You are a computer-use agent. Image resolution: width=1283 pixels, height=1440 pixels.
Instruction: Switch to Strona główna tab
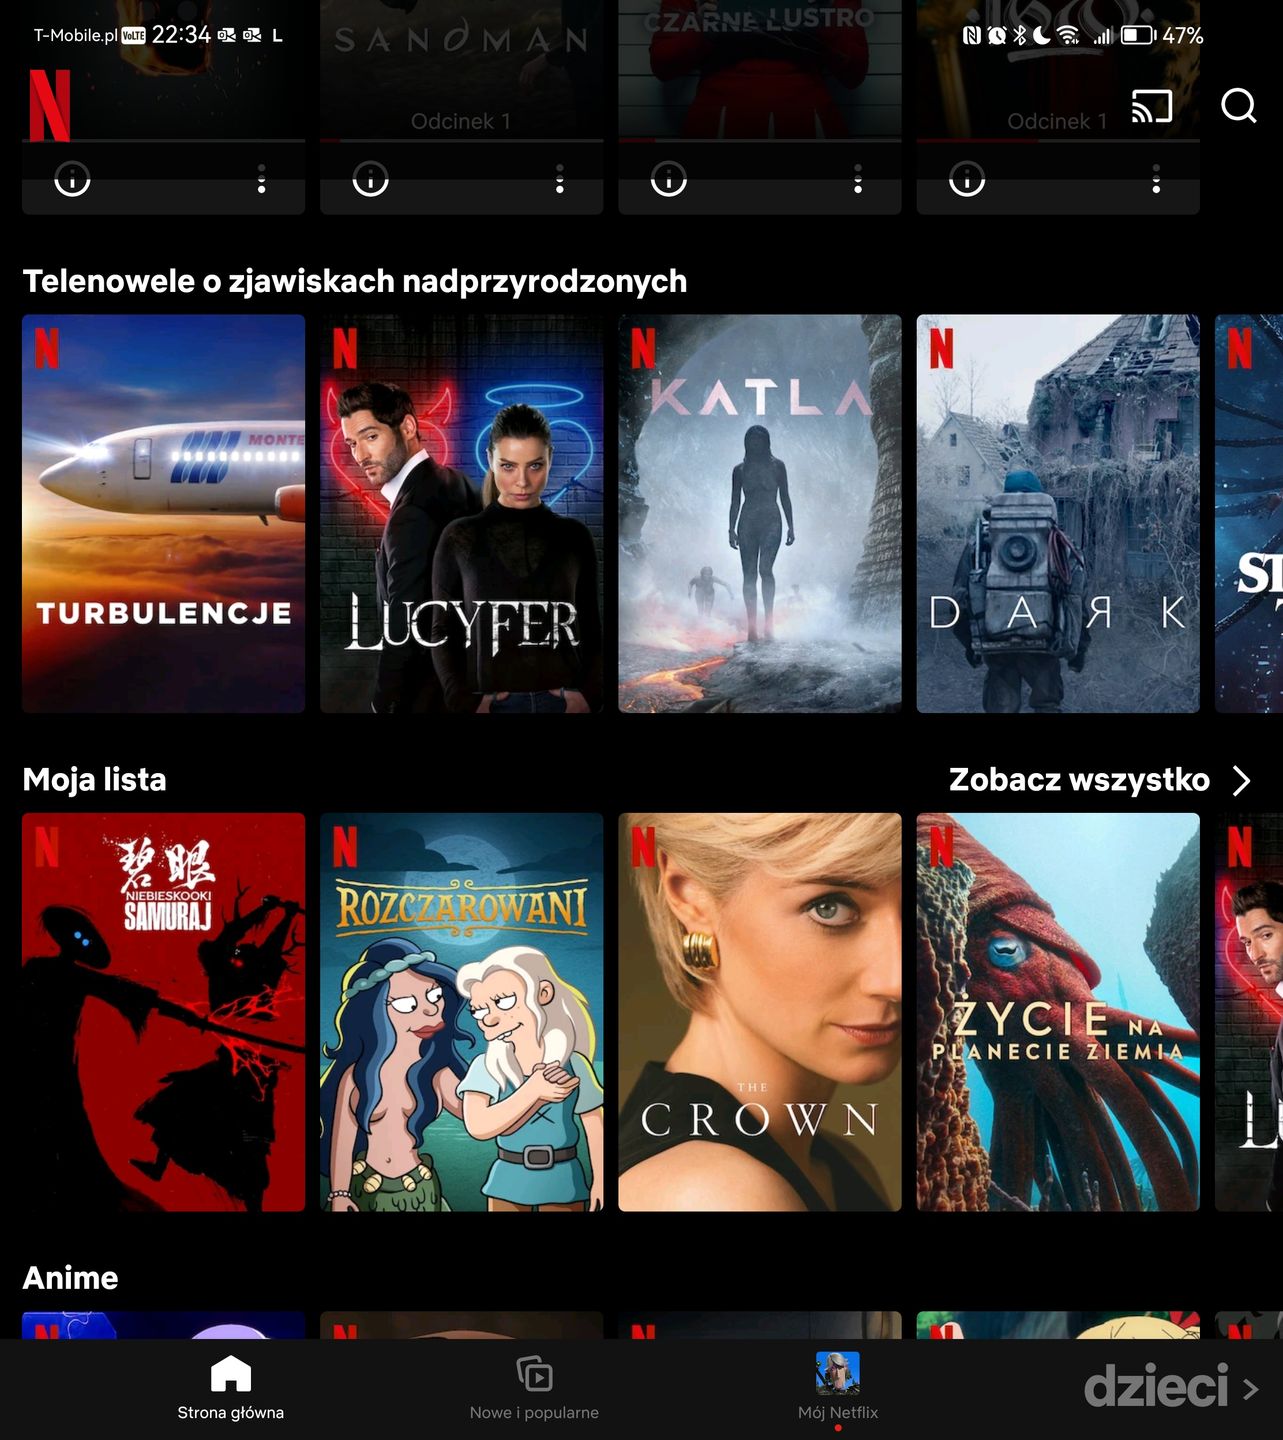click(231, 1388)
